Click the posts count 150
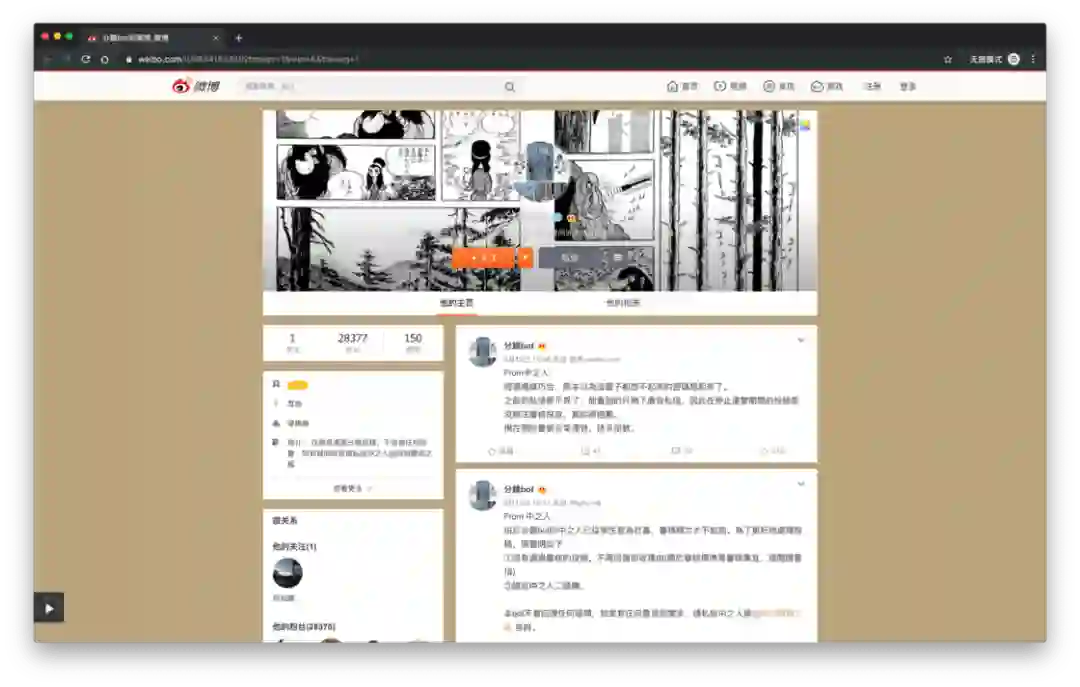The width and height of the screenshot is (1080, 687). pyautogui.click(x=413, y=342)
